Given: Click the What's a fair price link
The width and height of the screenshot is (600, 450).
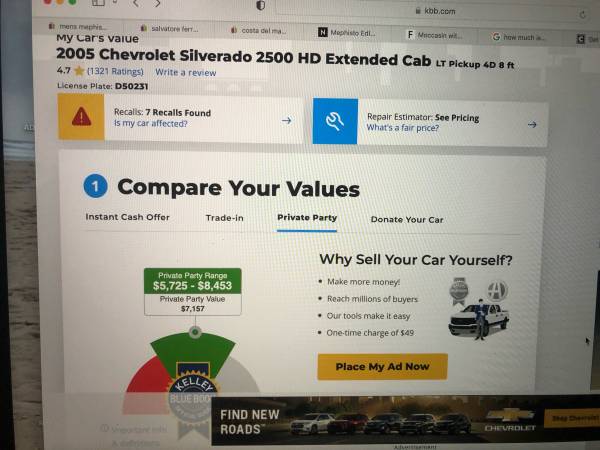Looking at the screenshot, I should (x=403, y=128).
